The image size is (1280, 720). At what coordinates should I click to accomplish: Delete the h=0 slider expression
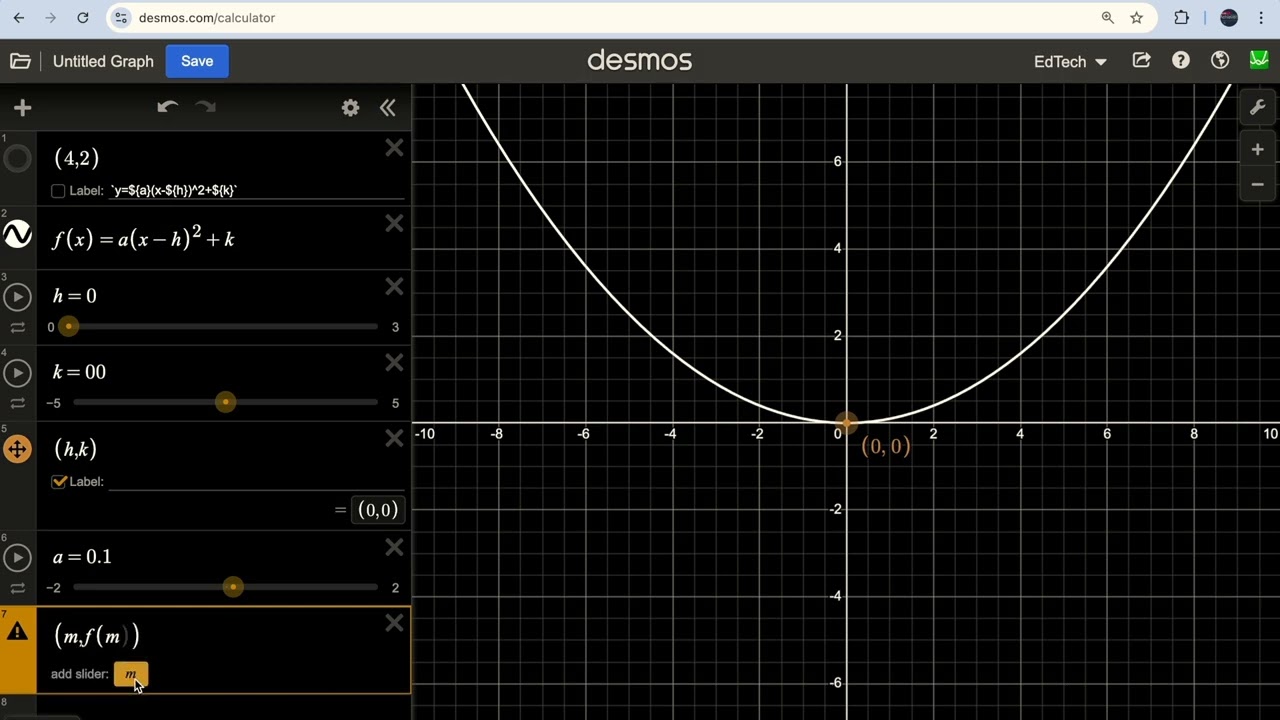[x=394, y=287]
